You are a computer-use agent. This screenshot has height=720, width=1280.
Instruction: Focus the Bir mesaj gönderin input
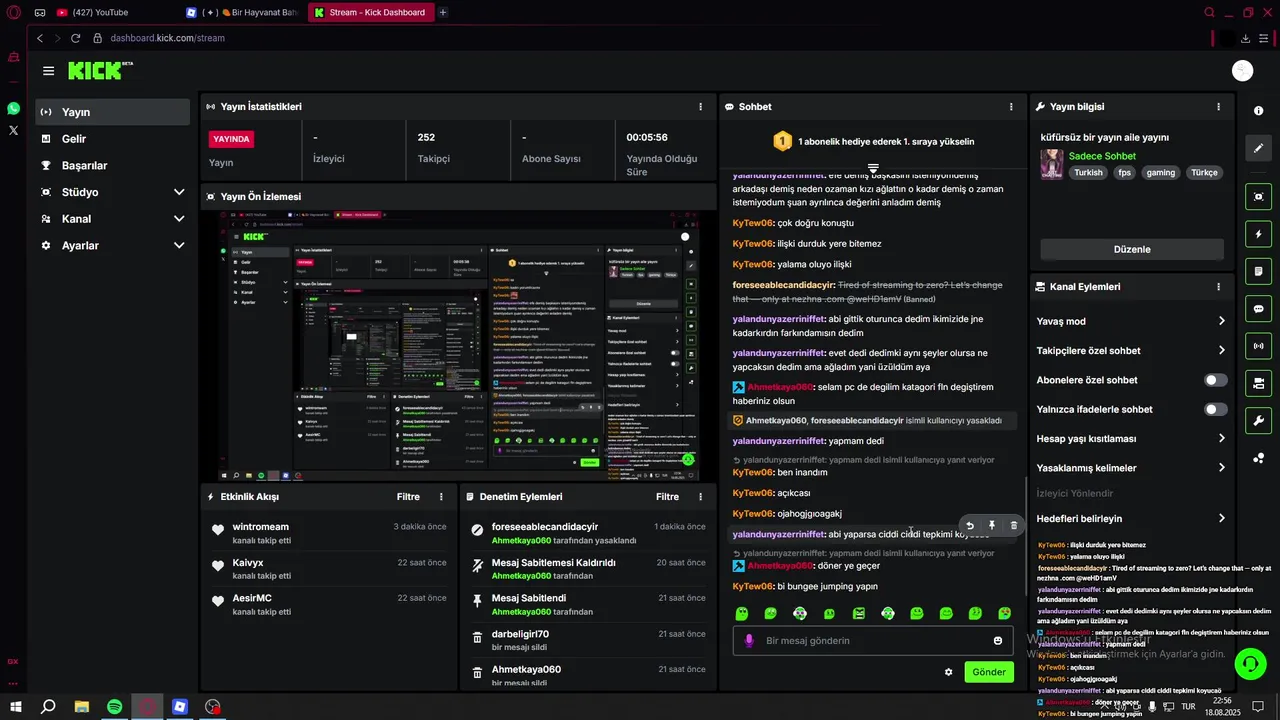pos(873,641)
